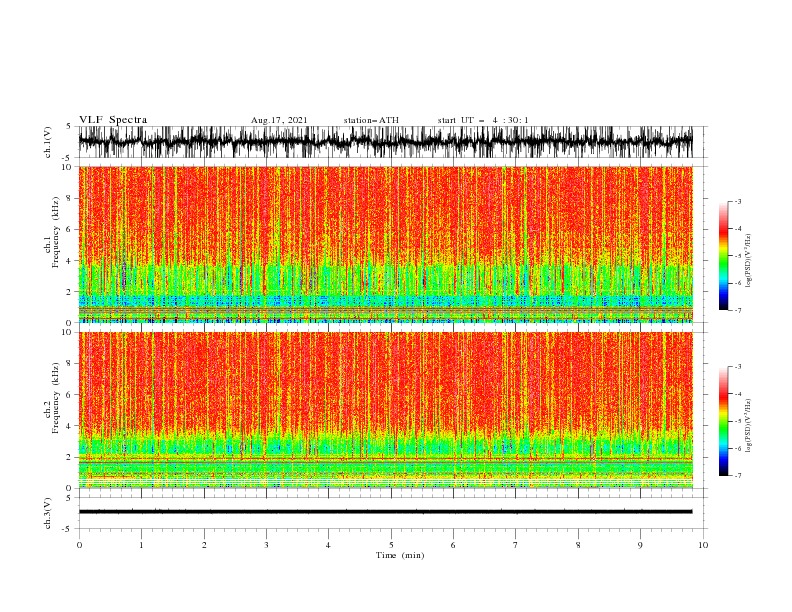The image size is (792, 612).
Task: Click time axis tick label '0'
Action: [x=79, y=545]
